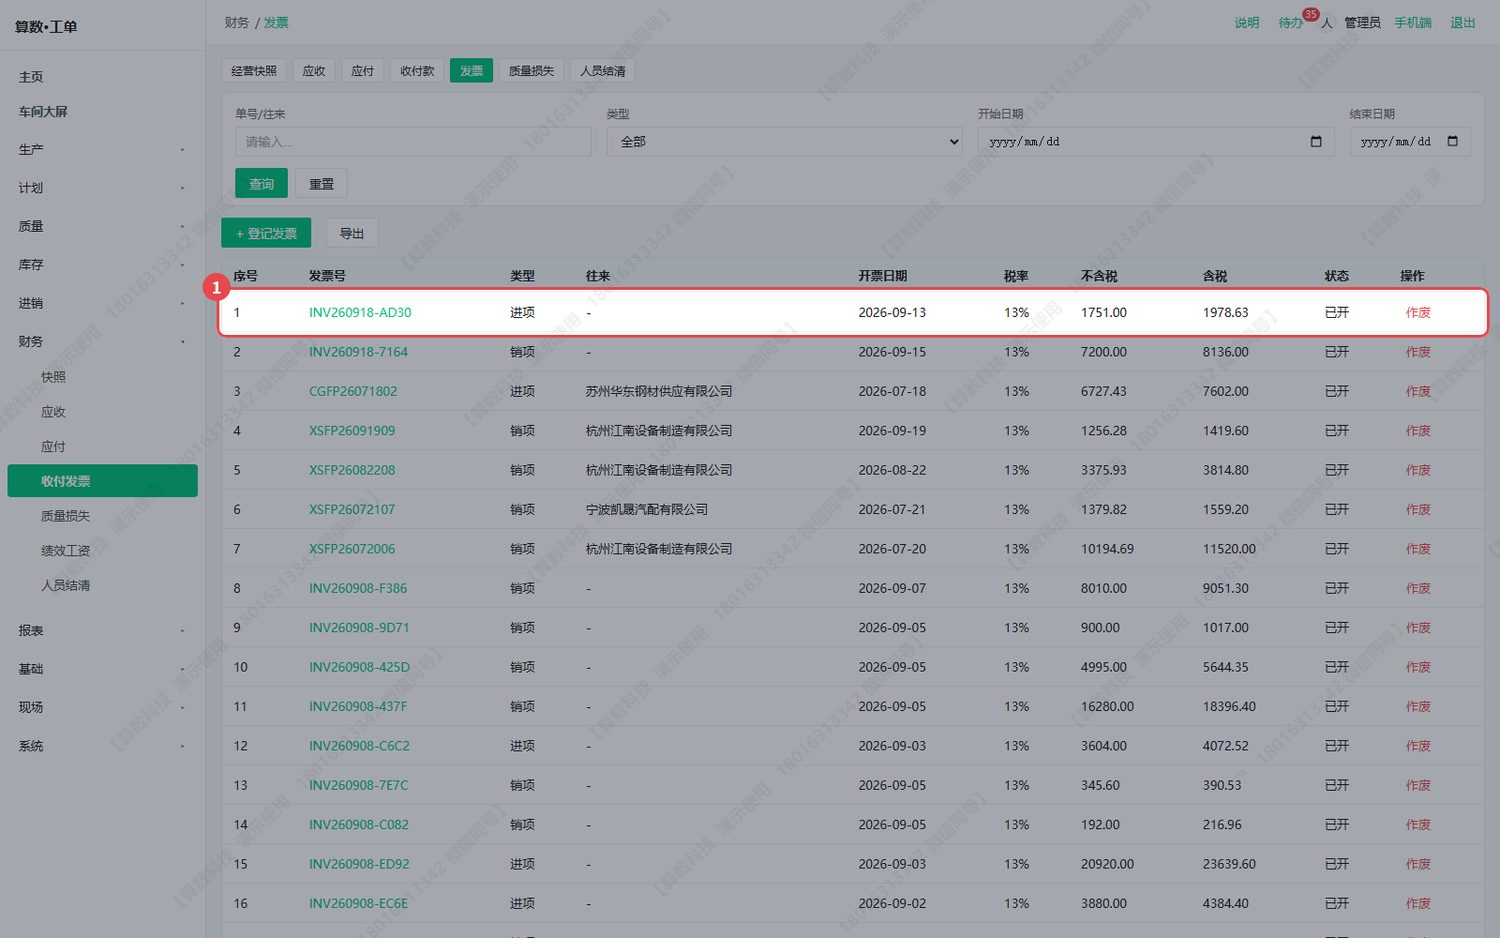The height and width of the screenshot is (938, 1500).
Task: Void invoice INV260918-7164 via 作废
Action: (1418, 352)
